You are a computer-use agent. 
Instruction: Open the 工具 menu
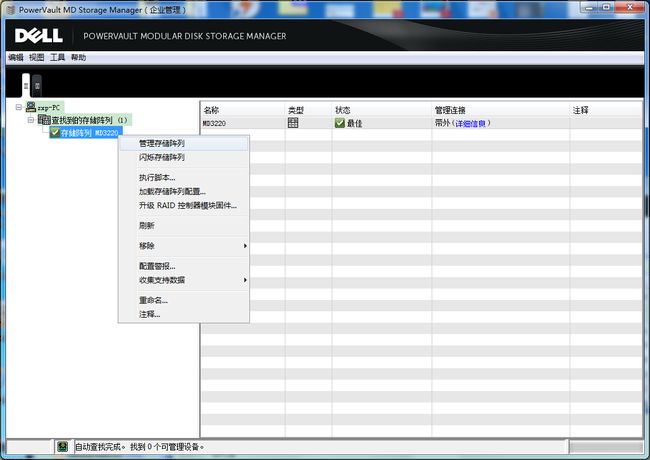pos(57,58)
